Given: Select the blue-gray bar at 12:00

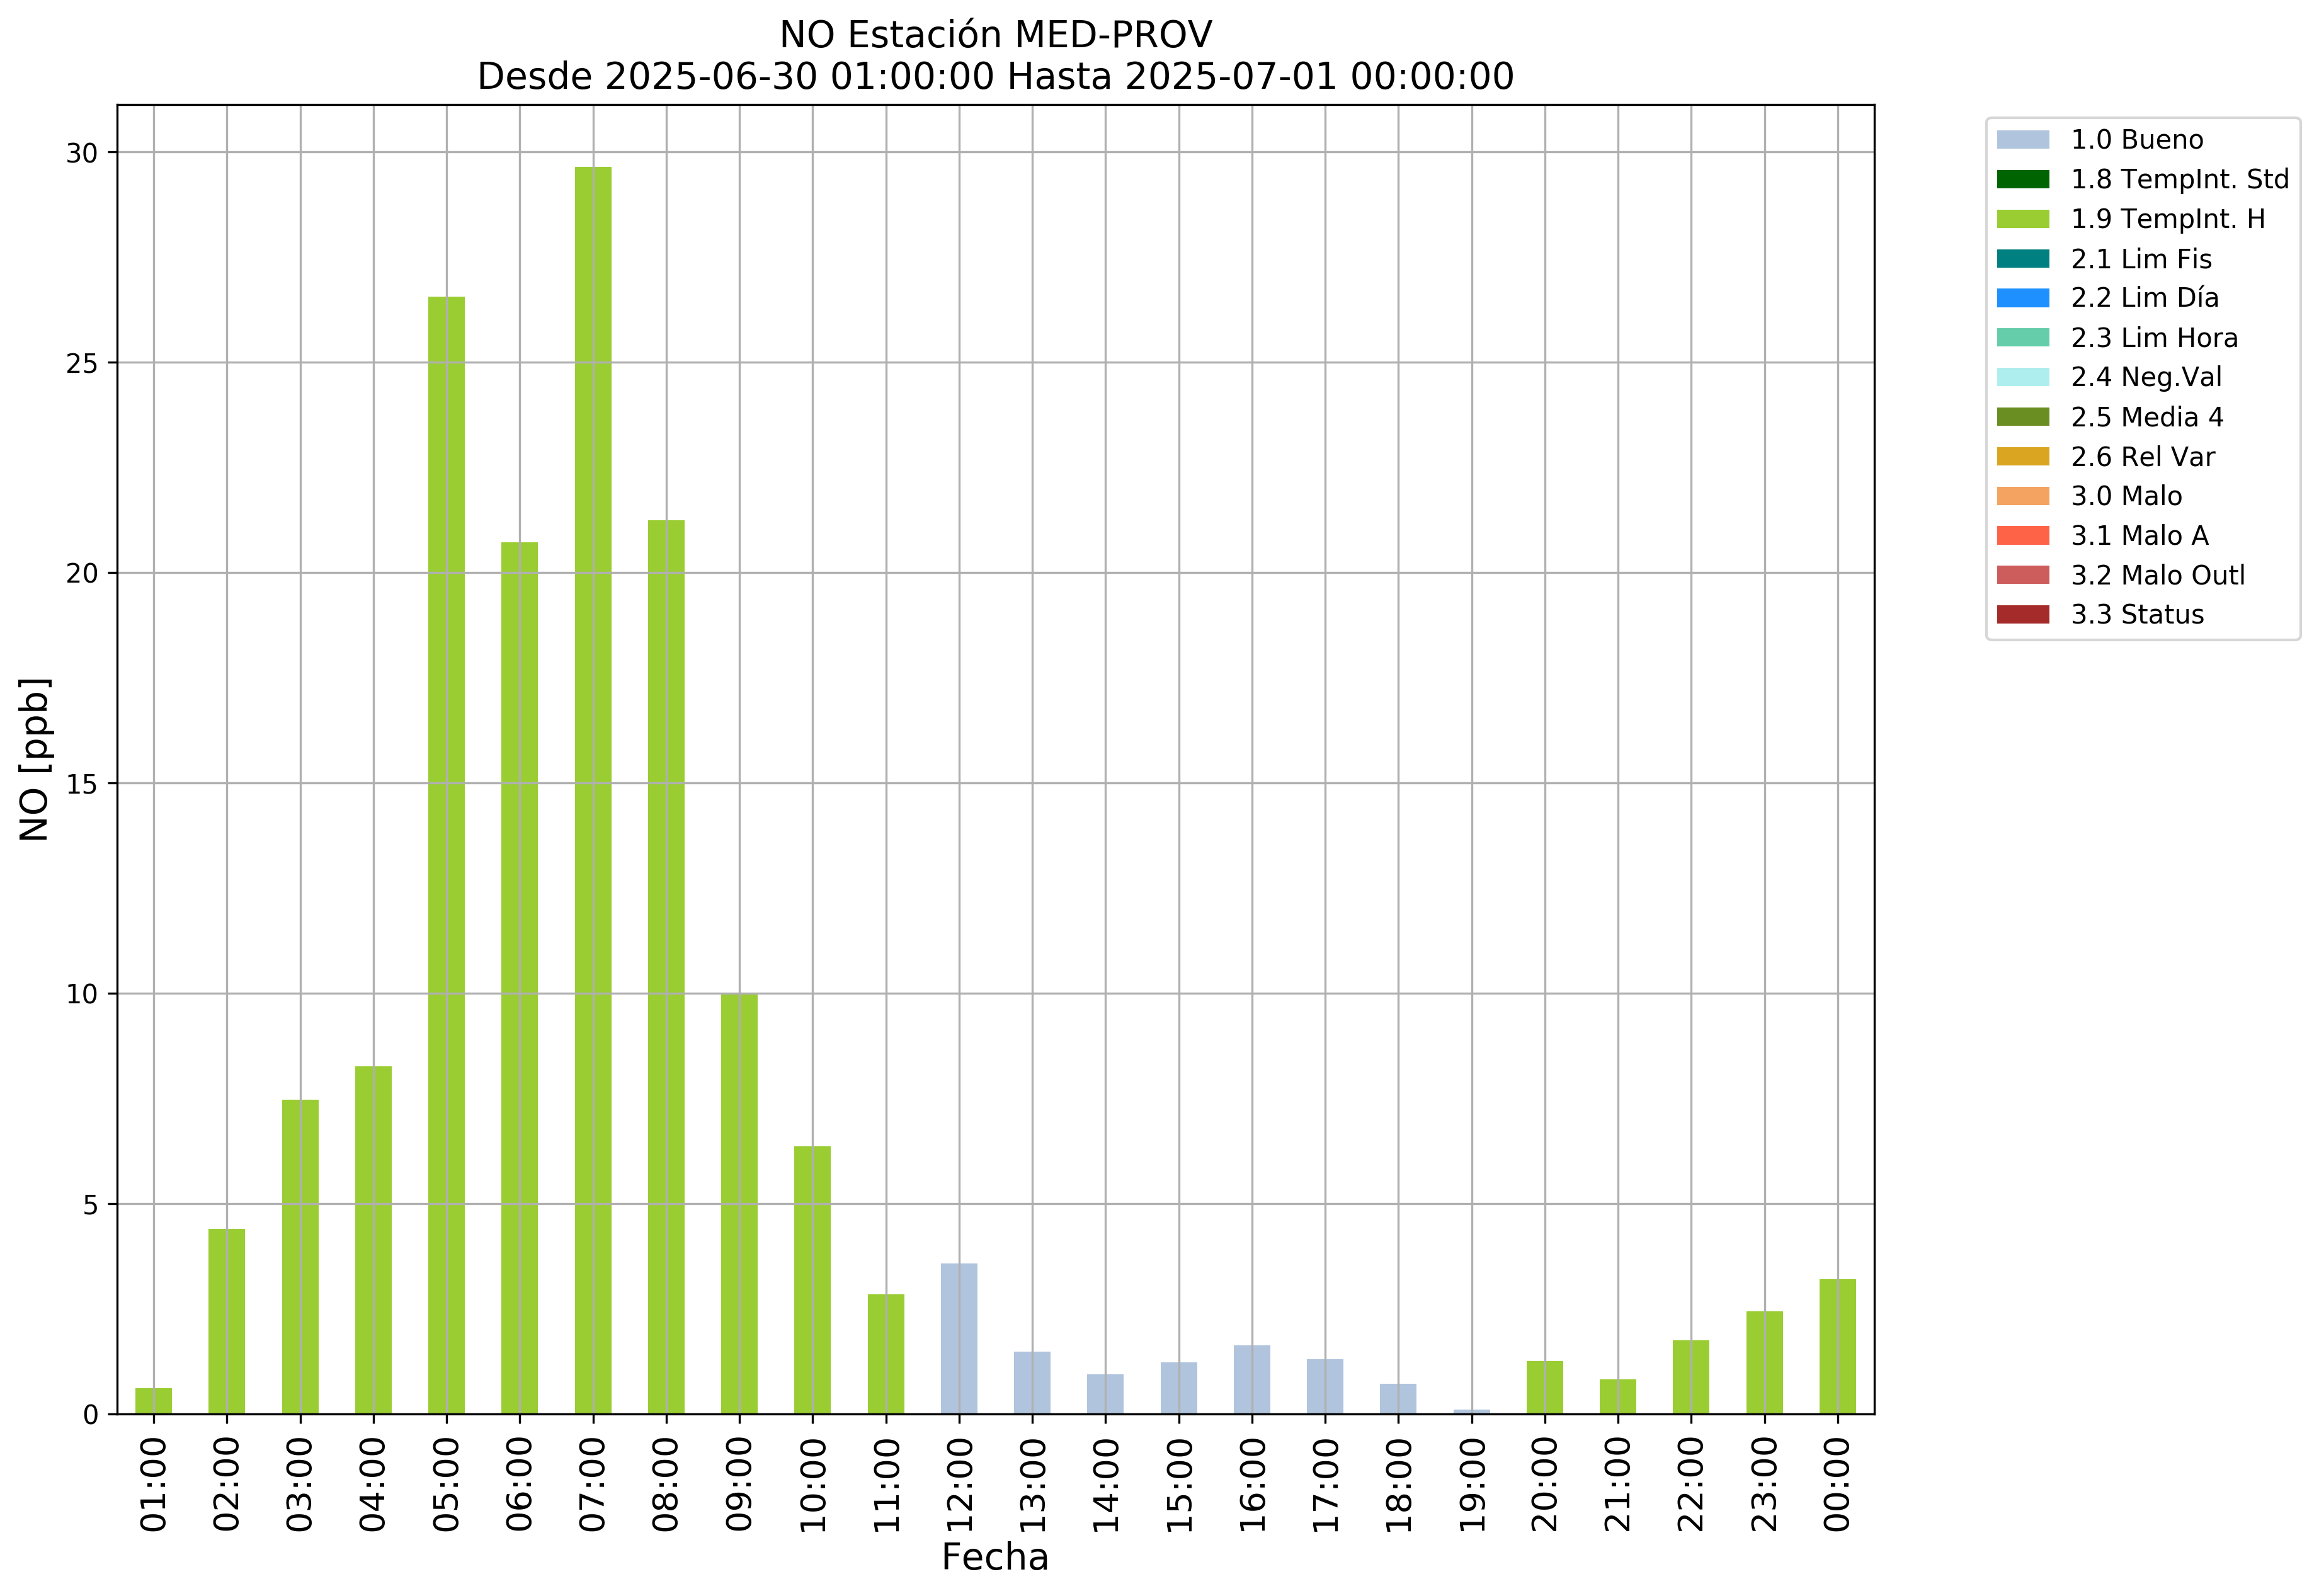Looking at the screenshot, I should (959, 1340).
